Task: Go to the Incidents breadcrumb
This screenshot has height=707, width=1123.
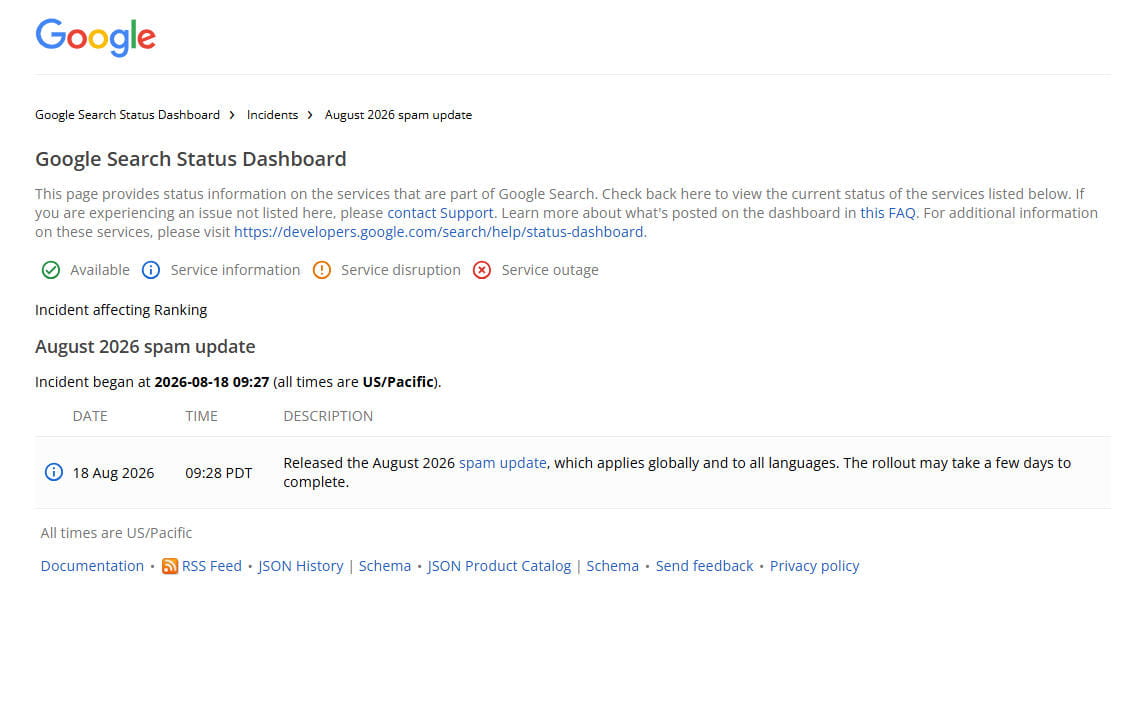Action: 272,115
